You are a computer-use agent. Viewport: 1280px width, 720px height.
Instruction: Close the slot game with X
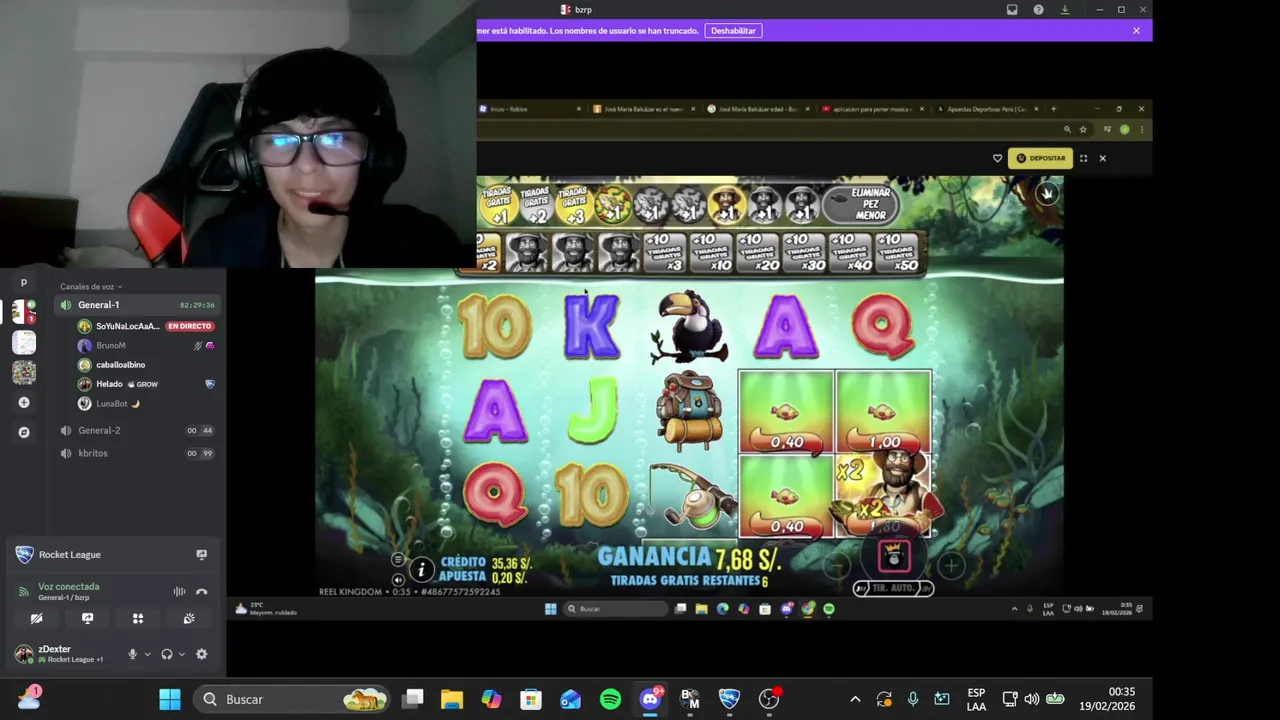tap(1102, 158)
